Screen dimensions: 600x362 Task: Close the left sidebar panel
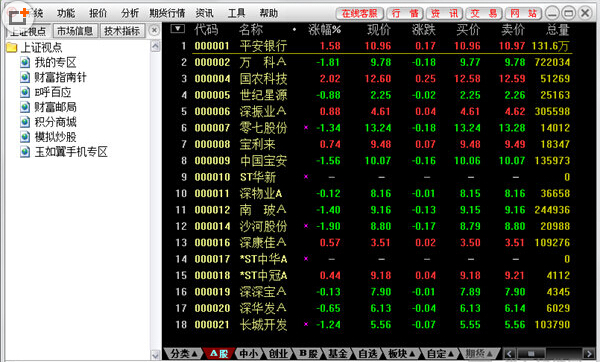point(154,30)
